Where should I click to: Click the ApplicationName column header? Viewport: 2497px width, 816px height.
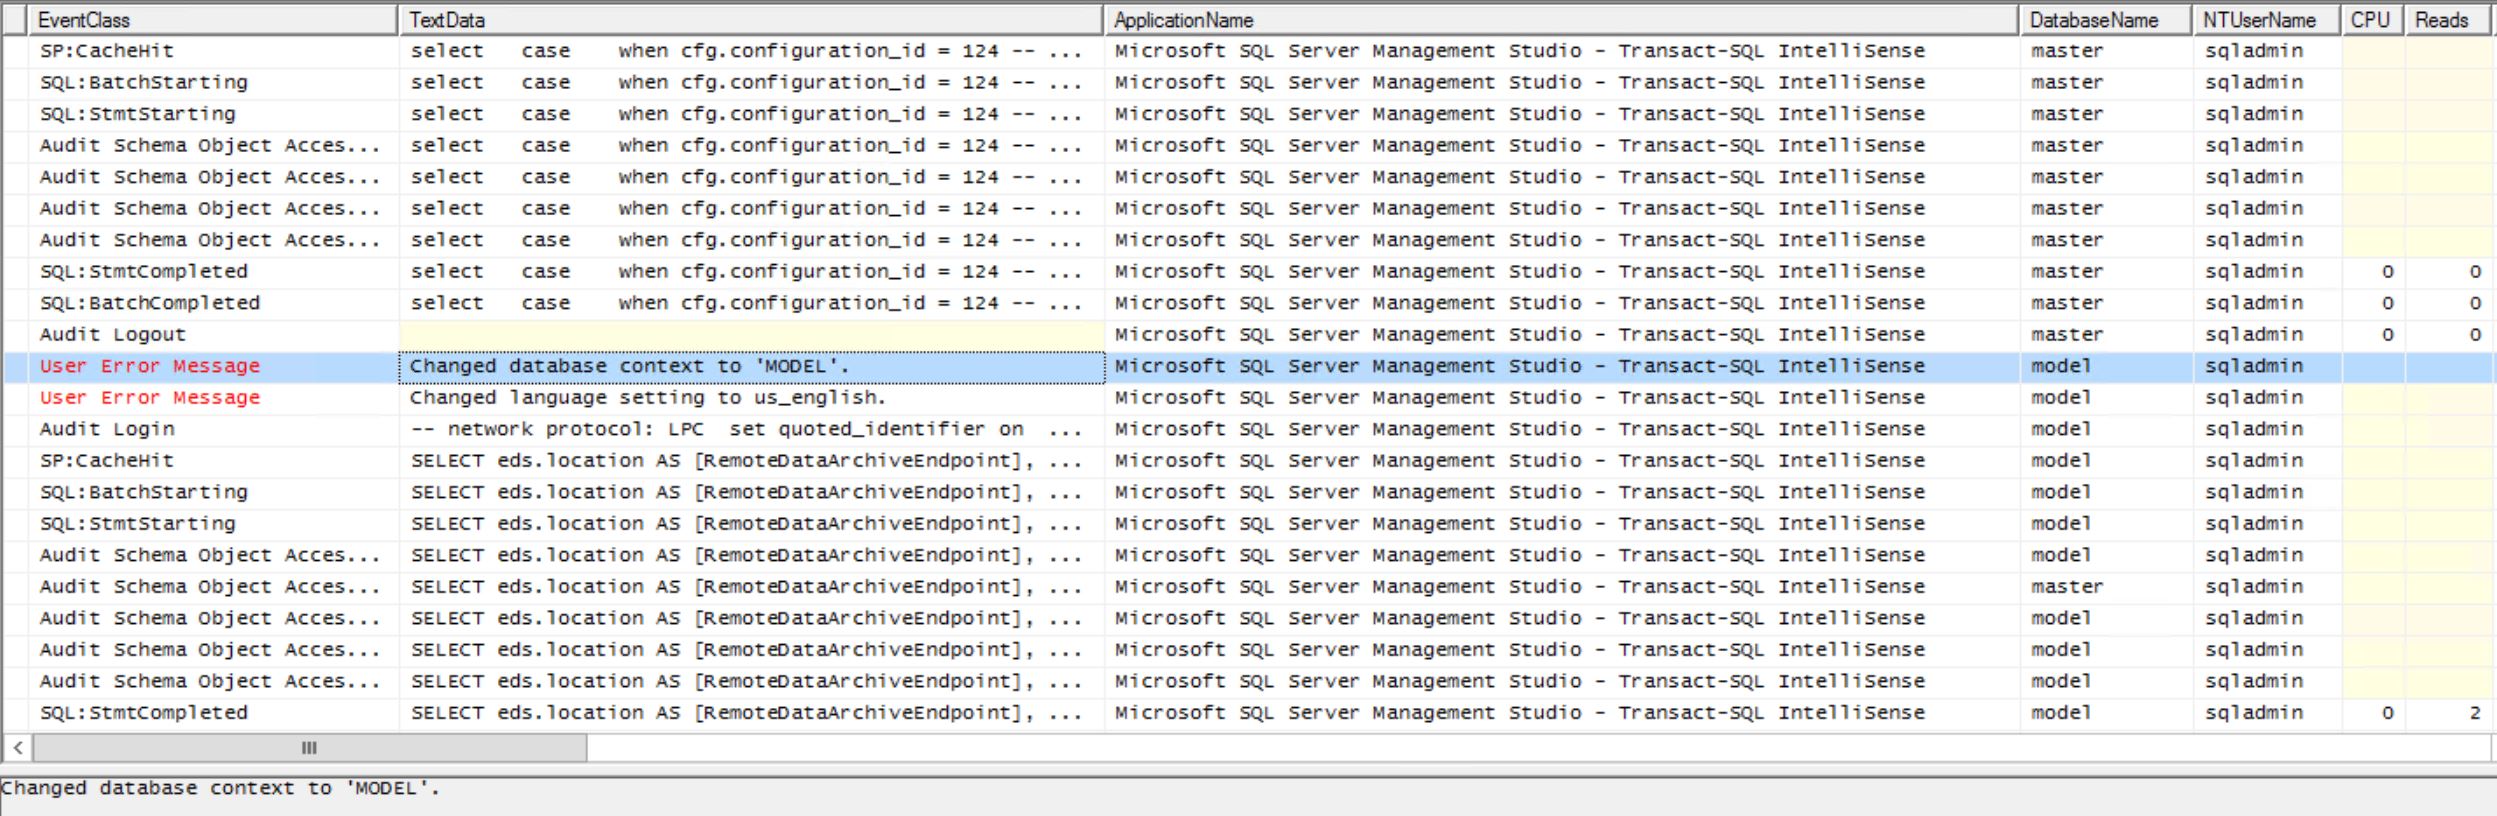click(1561, 20)
